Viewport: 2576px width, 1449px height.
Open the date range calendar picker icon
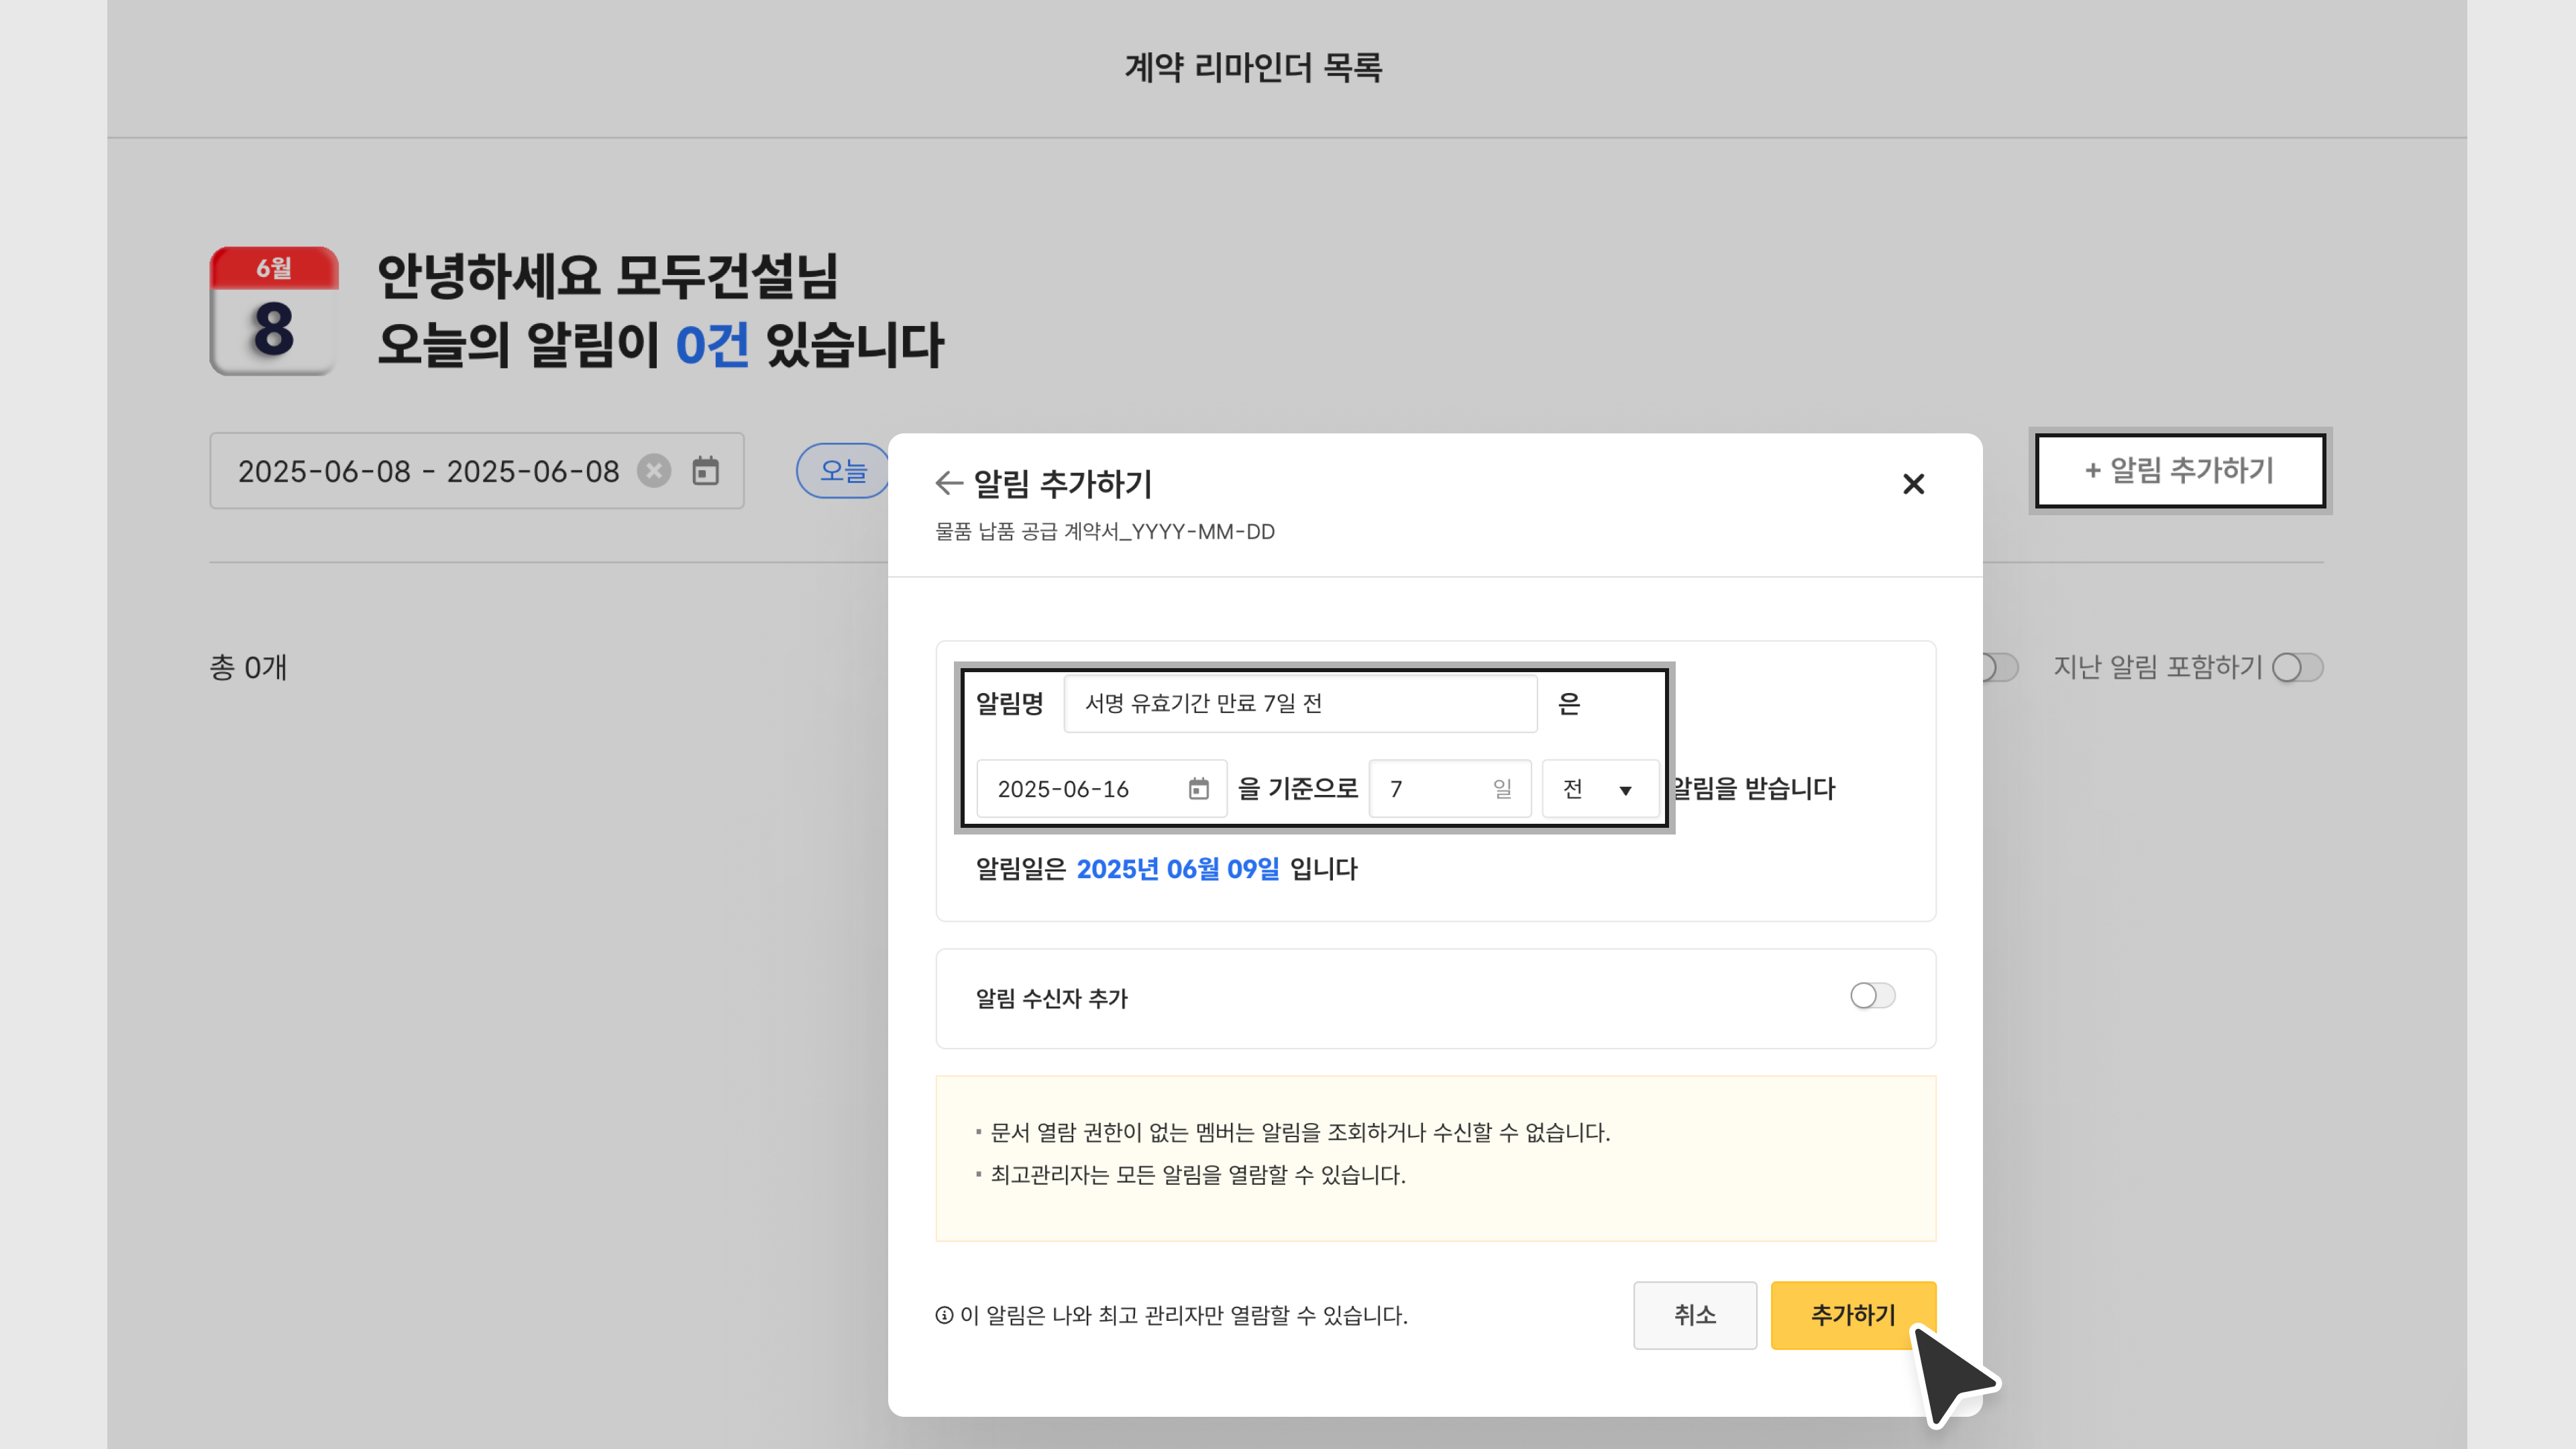pyautogui.click(x=705, y=471)
